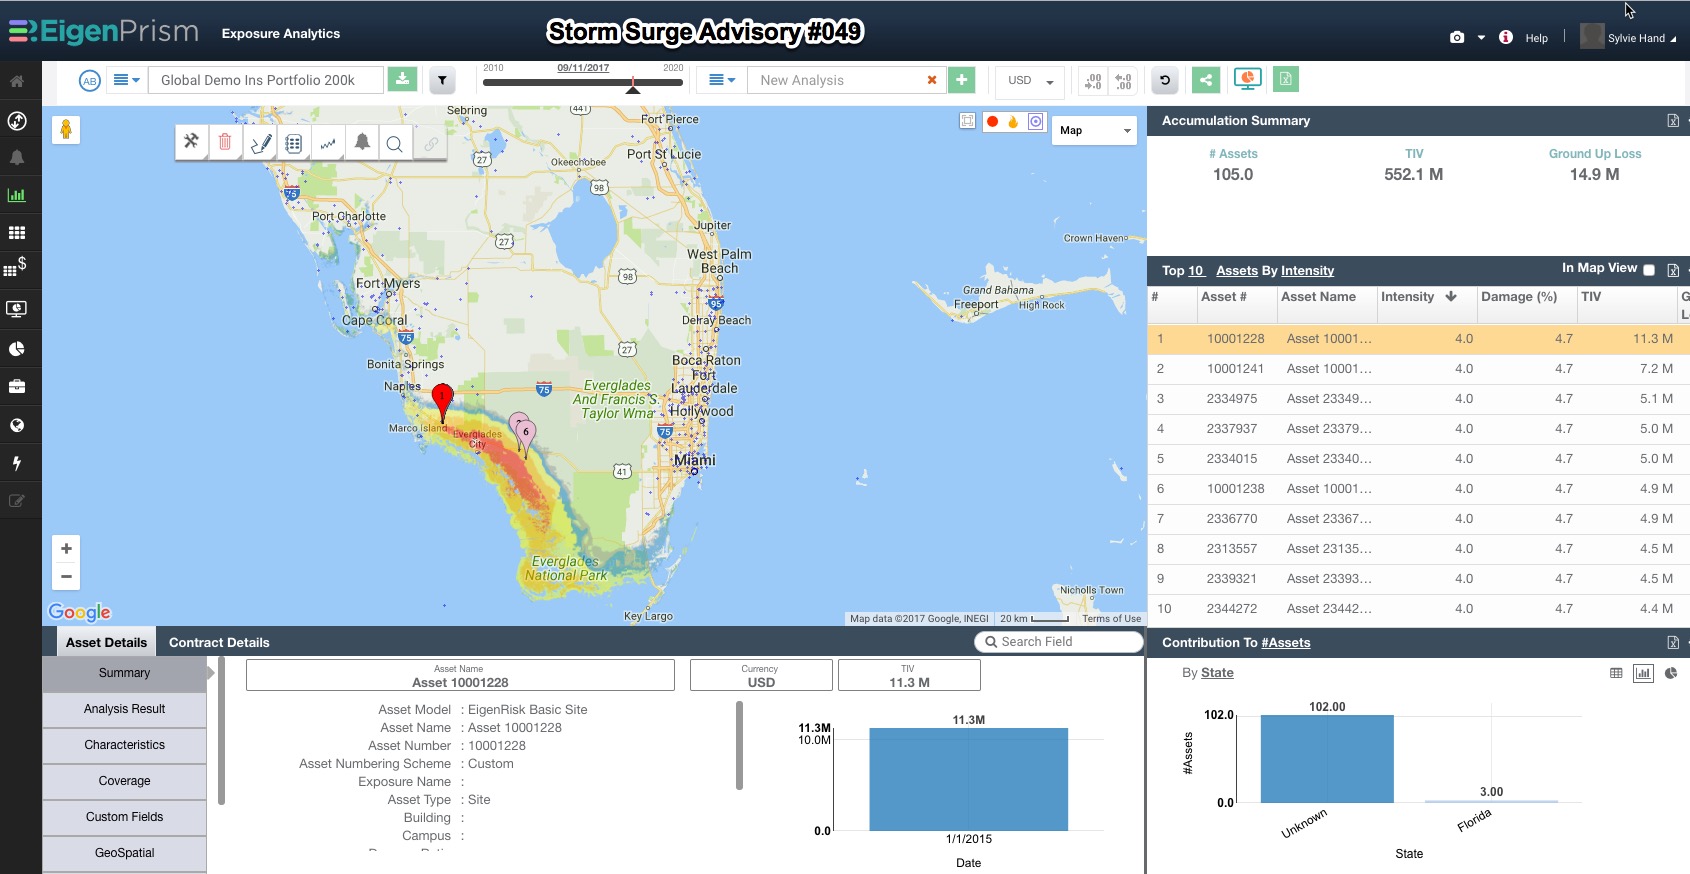Toggle the AB circle button by portfolio

point(90,81)
